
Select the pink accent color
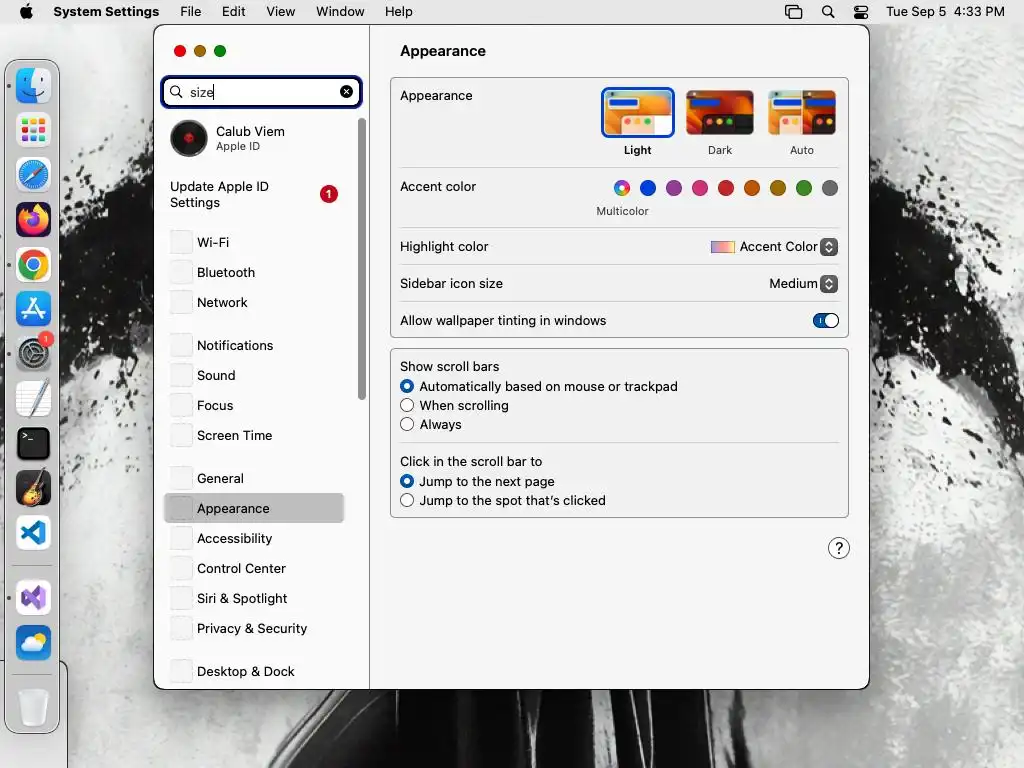tap(699, 188)
